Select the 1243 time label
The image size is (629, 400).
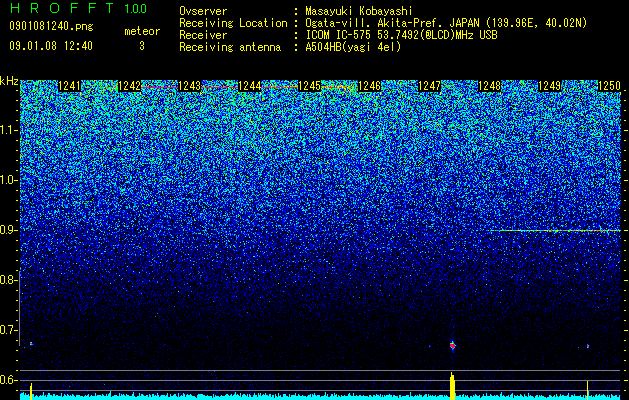click(189, 86)
